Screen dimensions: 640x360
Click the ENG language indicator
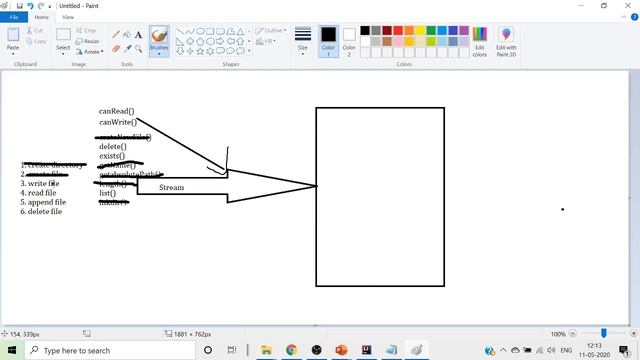566,350
